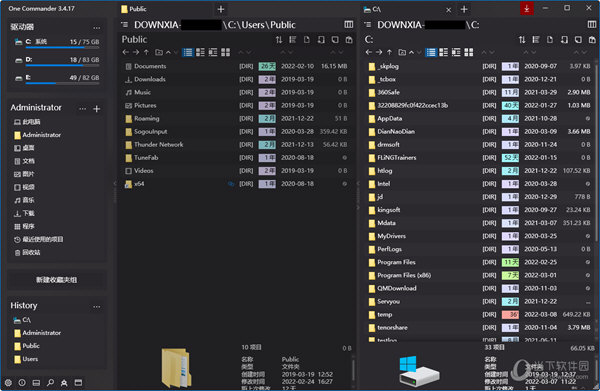Click the up chevron next to C: folder icon
This screenshot has height=391, width=600.
[411, 52]
